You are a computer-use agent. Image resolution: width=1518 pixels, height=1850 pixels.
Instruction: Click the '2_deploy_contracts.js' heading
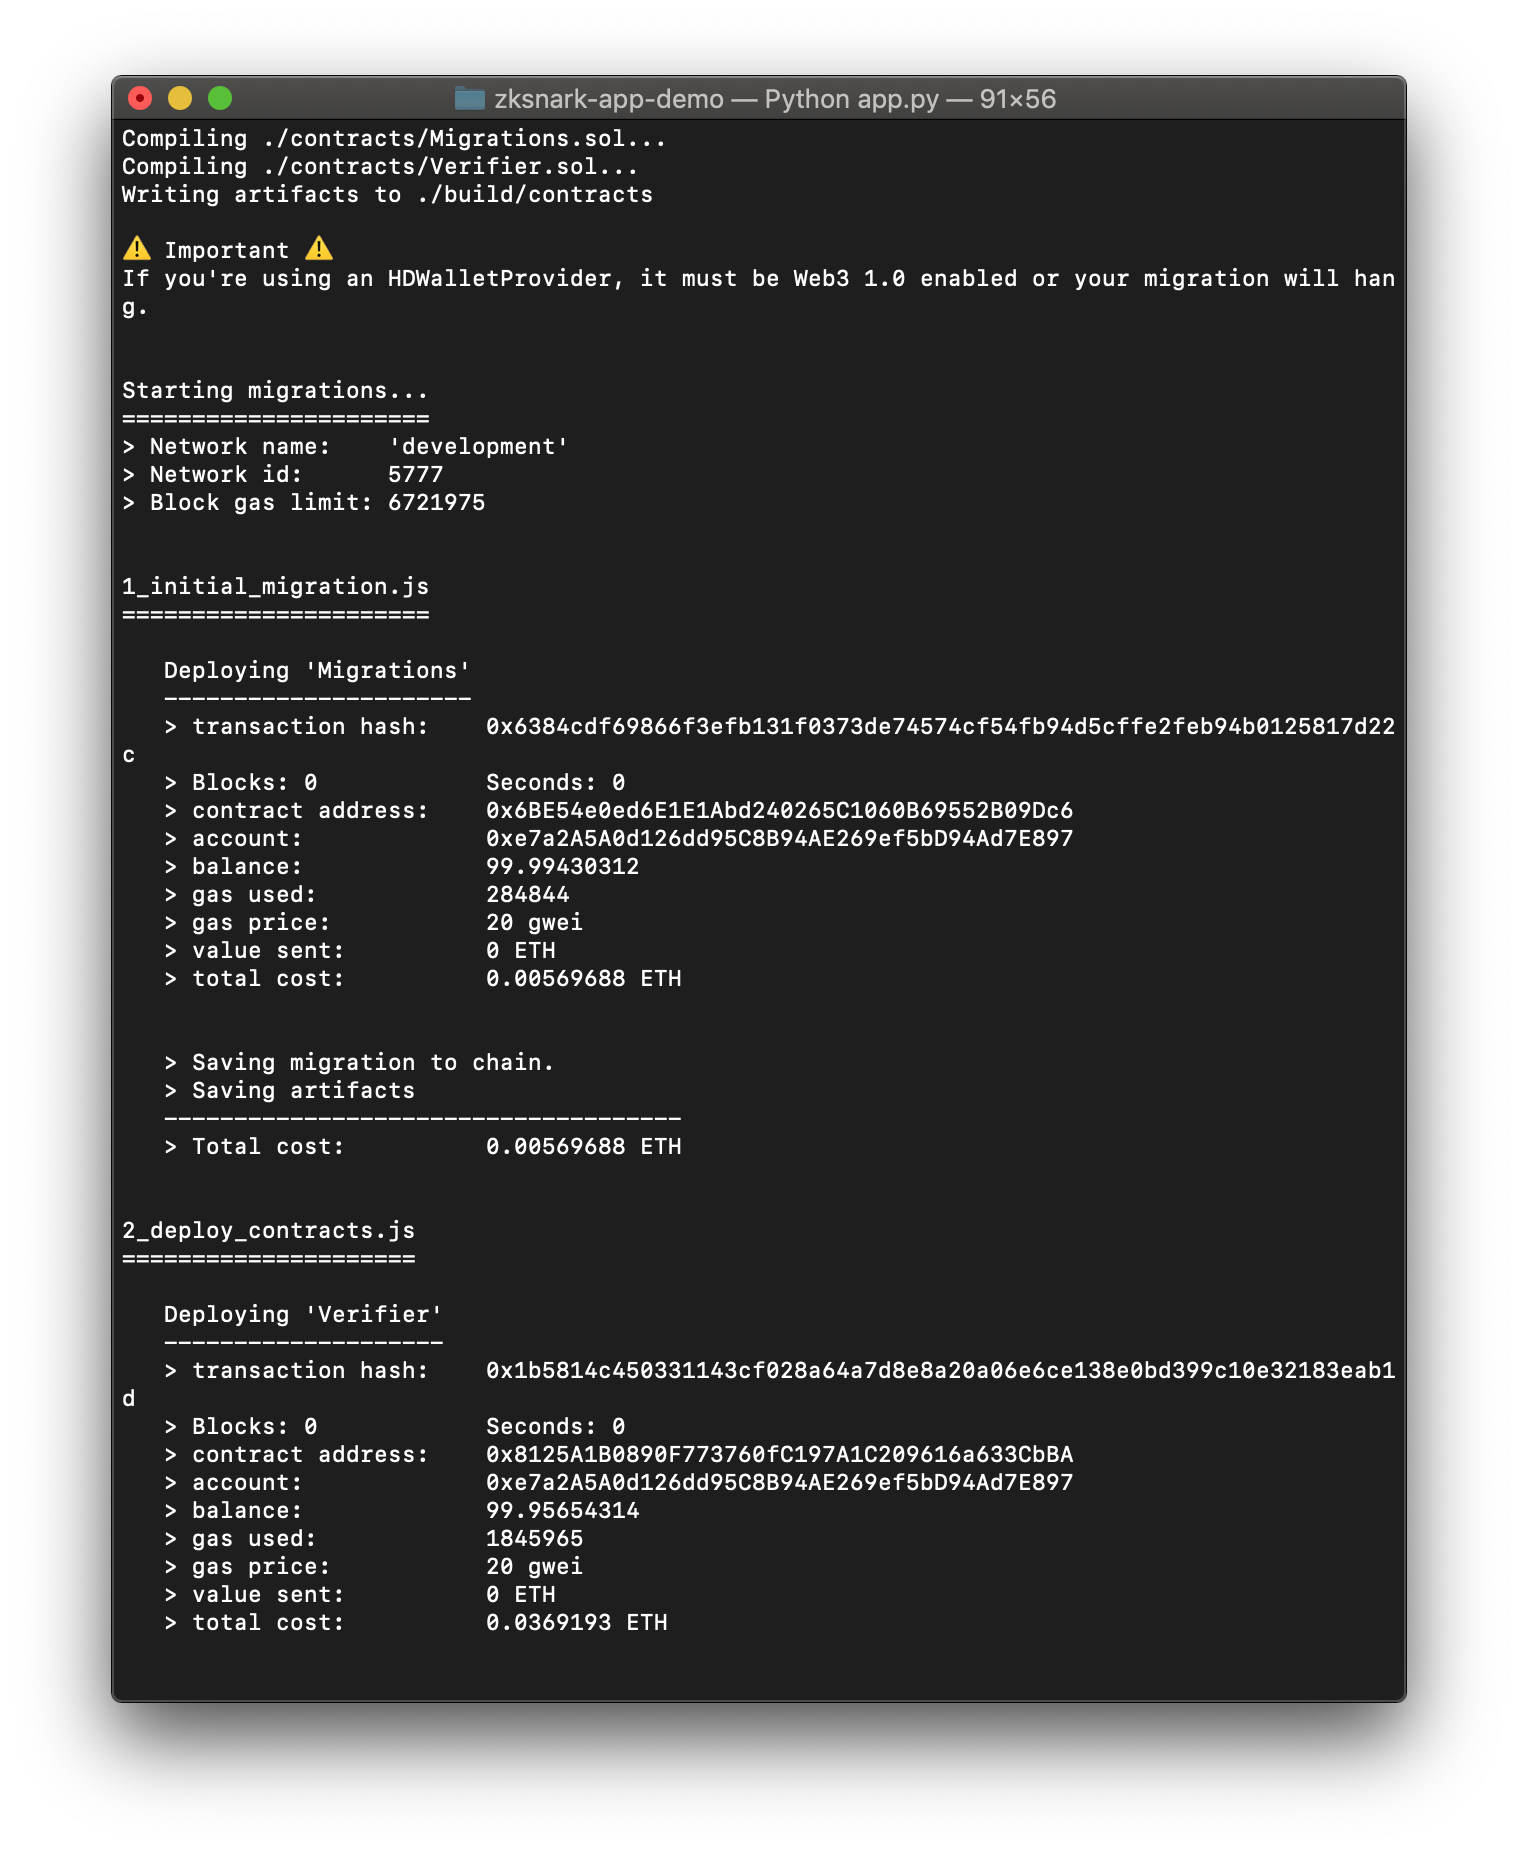pyautogui.click(x=268, y=1231)
